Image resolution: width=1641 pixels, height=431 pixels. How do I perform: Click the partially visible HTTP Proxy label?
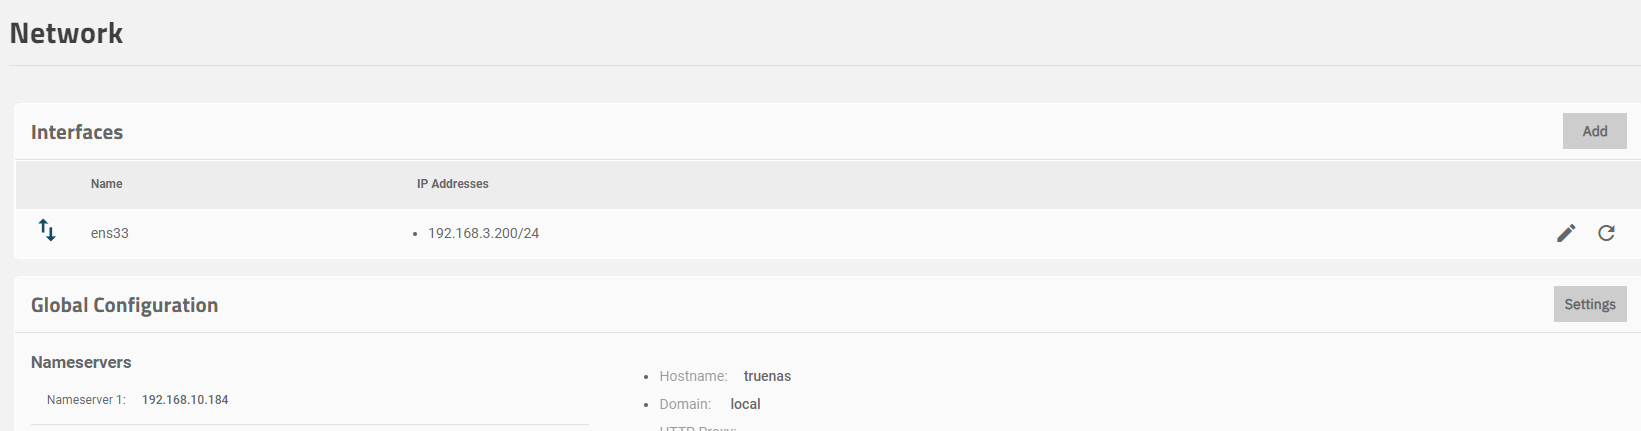coord(698,428)
